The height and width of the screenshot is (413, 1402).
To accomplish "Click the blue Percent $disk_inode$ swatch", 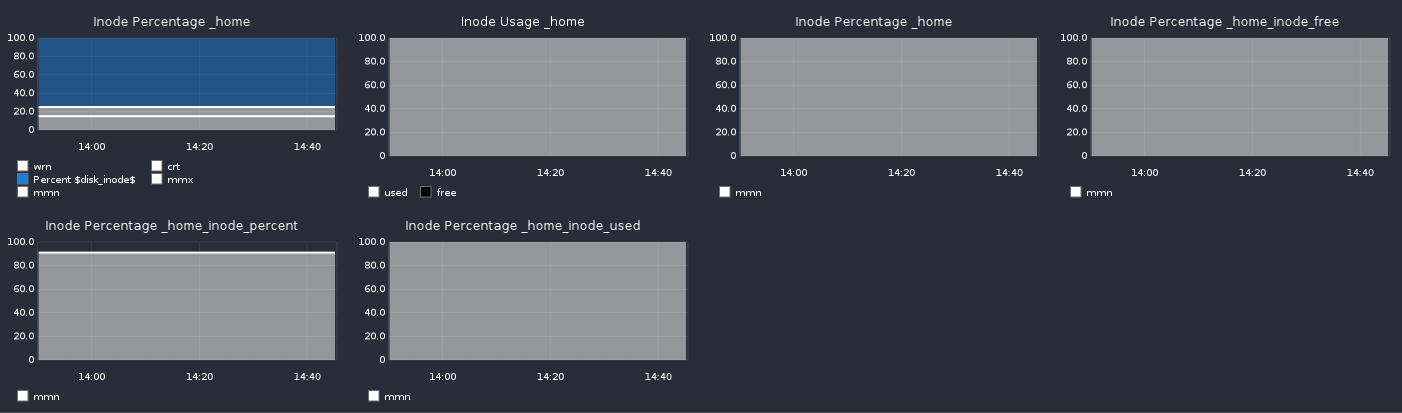I will 23,179.
